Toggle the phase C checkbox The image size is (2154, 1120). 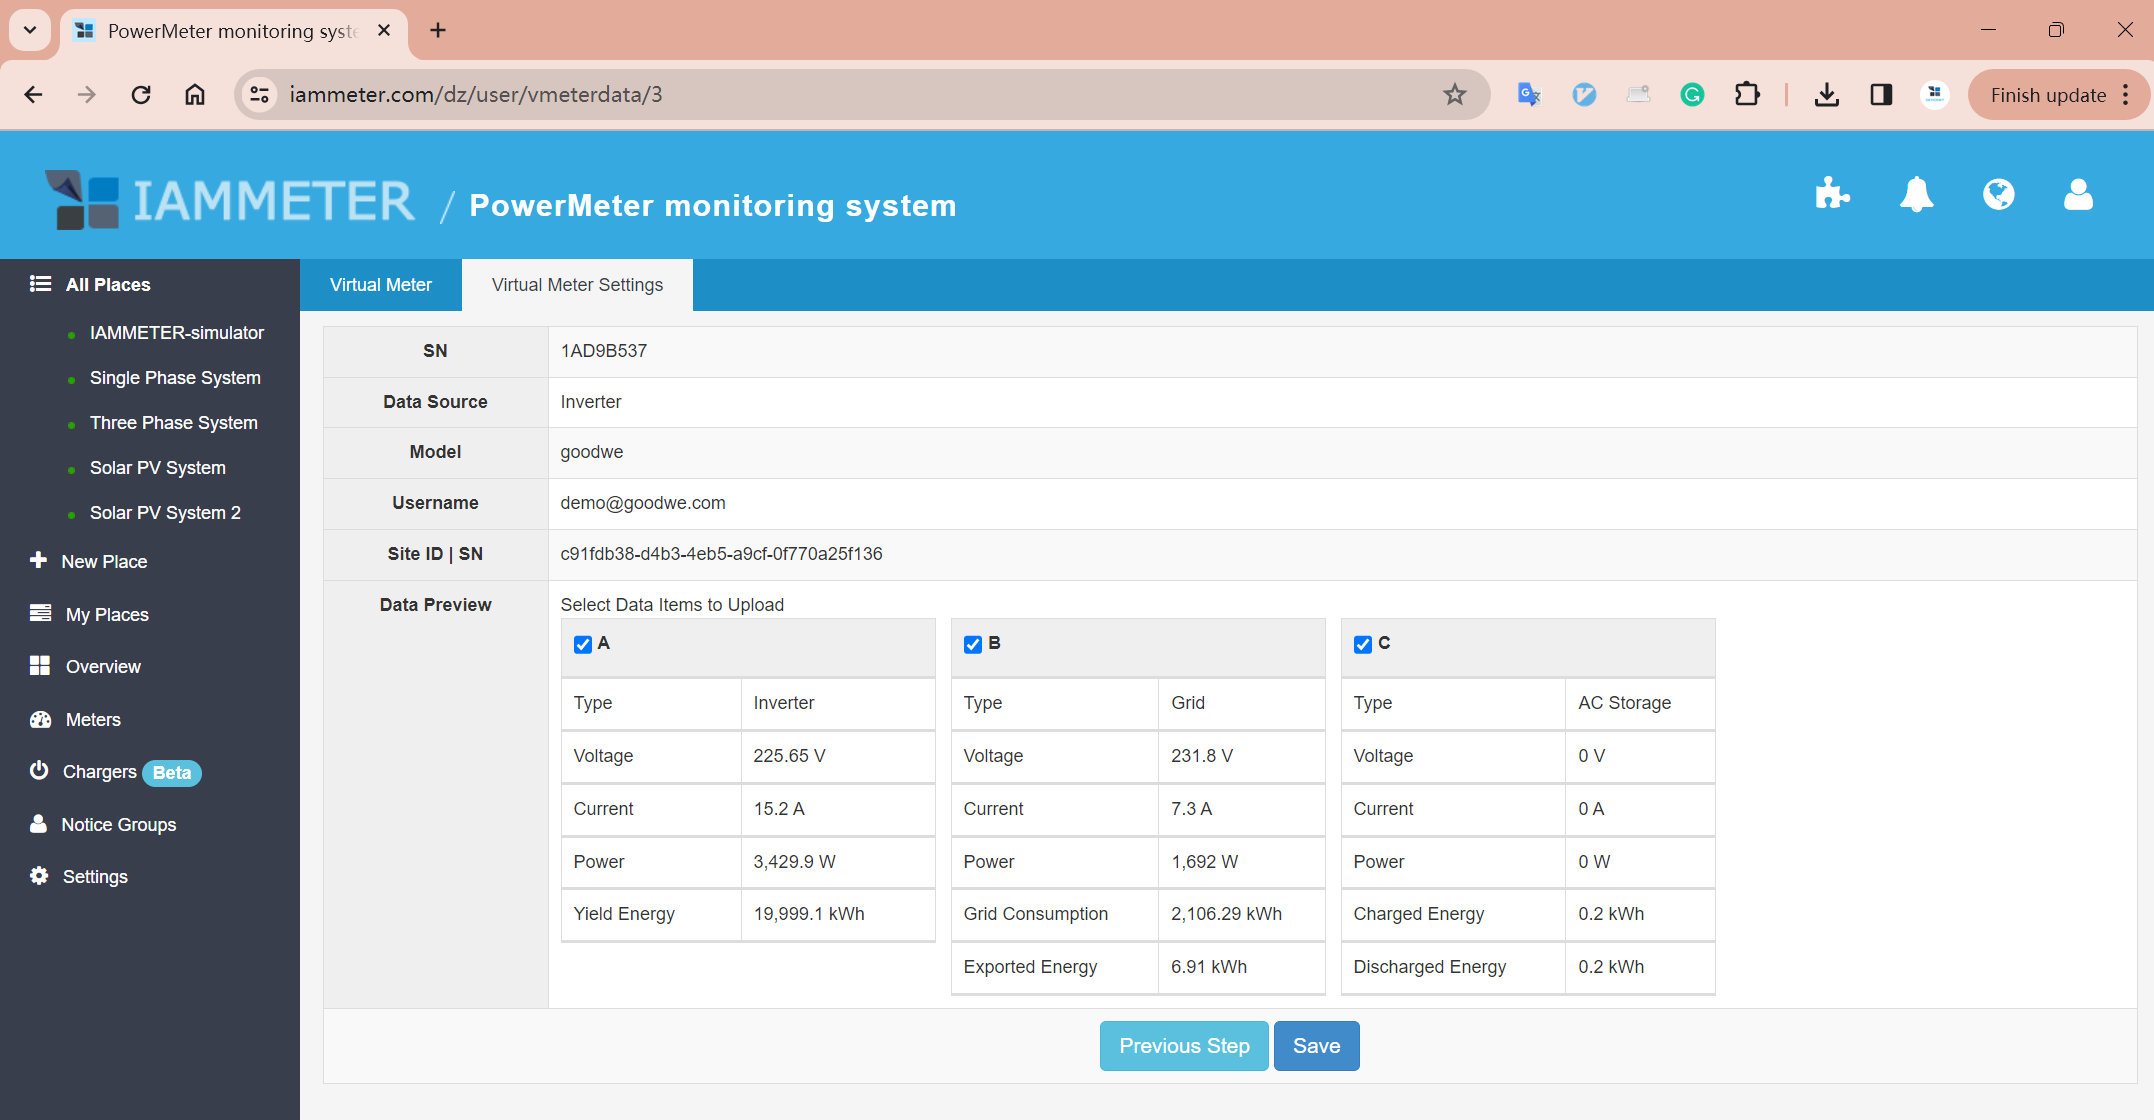pyautogui.click(x=1363, y=644)
